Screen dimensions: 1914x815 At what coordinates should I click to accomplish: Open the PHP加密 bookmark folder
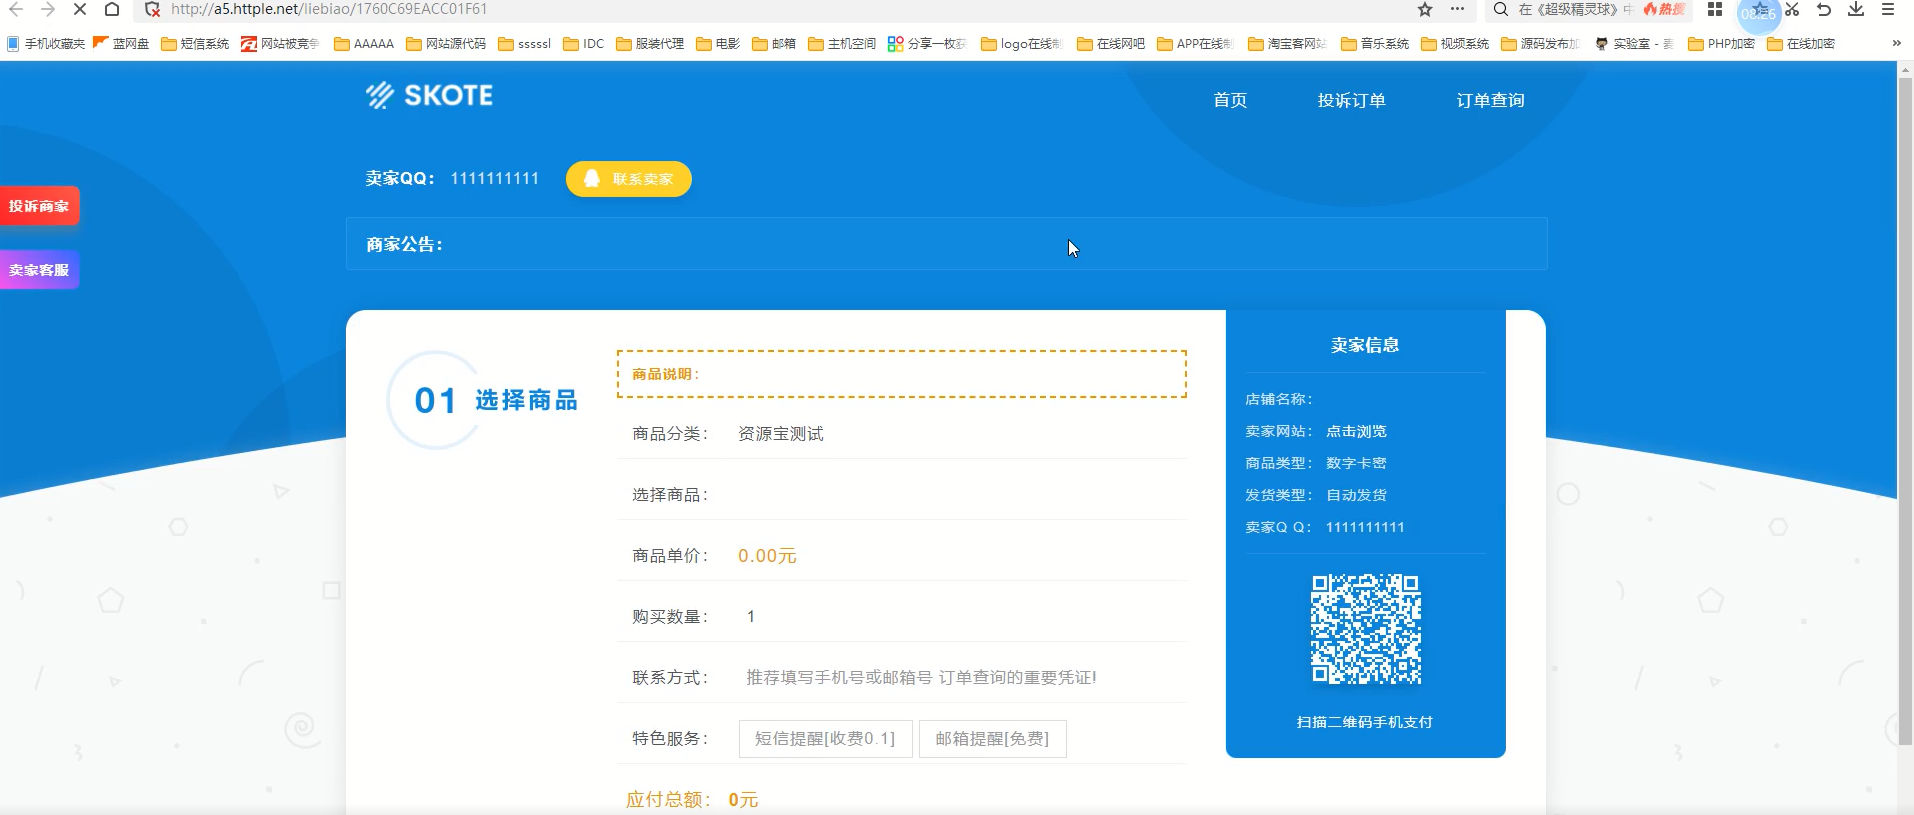click(1721, 44)
